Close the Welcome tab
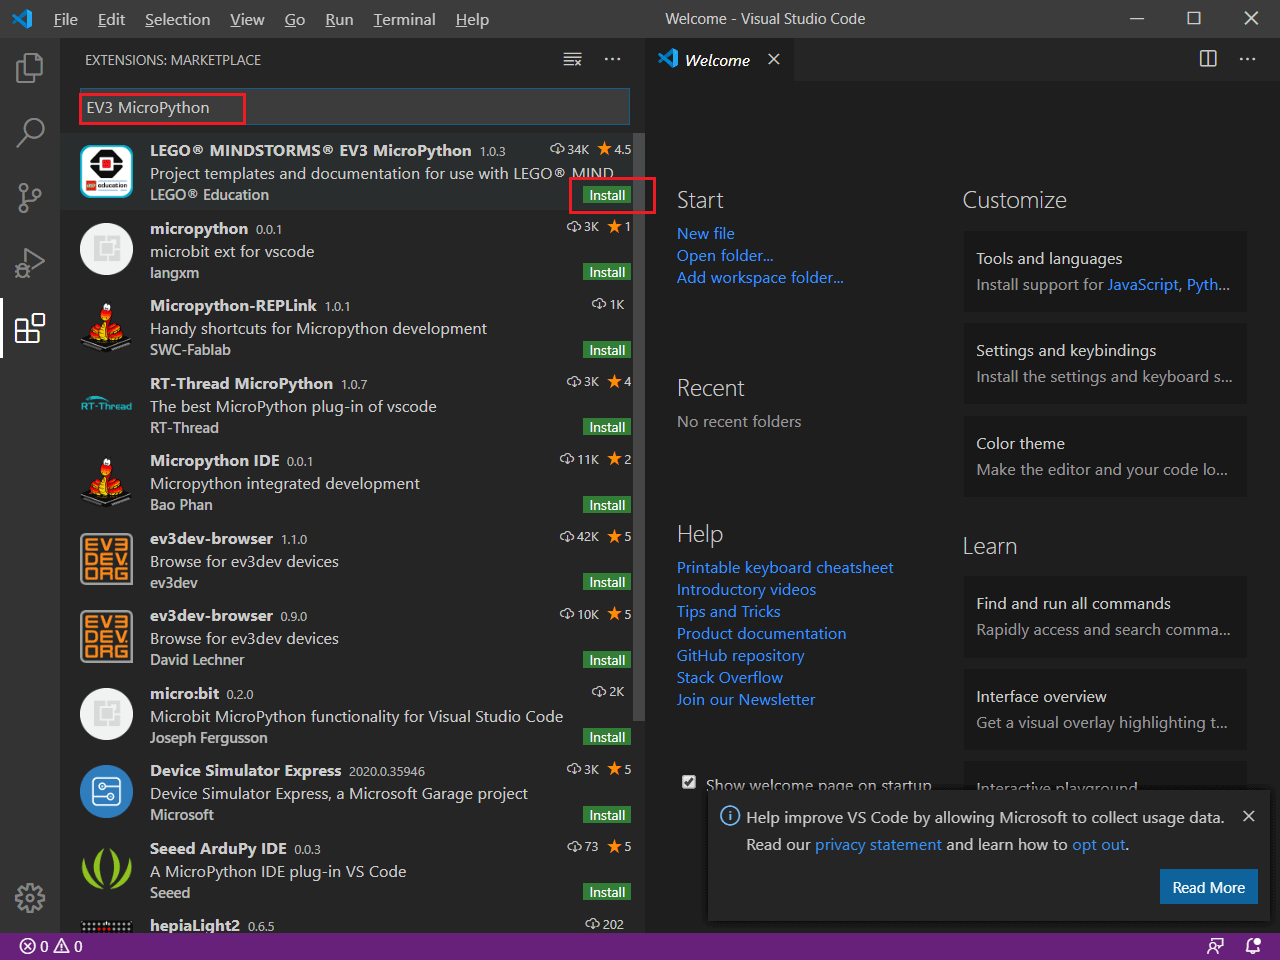Viewport: 1280px width, 960px height. (774, 60)
